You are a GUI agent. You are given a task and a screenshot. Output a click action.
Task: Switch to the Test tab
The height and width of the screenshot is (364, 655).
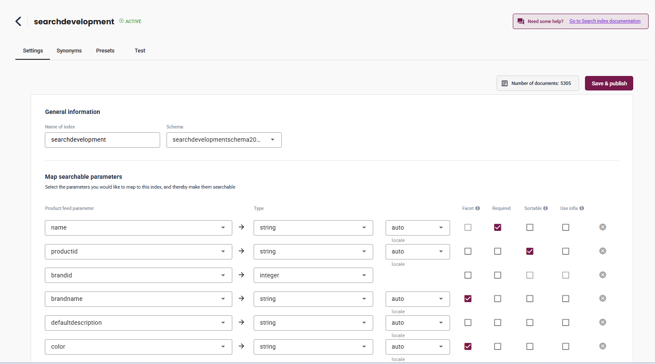click(140, 51)
